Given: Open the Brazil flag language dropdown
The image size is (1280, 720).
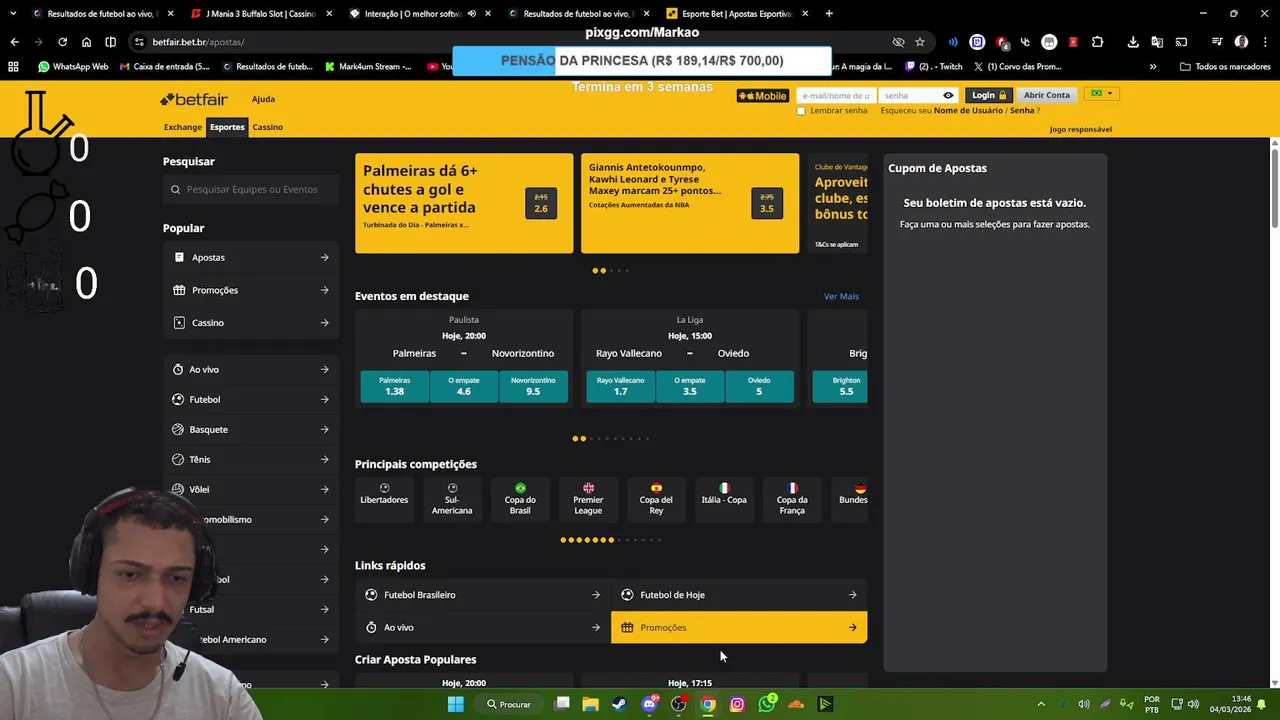Looking at the screenshot, I should click(x=1102, y=94).
